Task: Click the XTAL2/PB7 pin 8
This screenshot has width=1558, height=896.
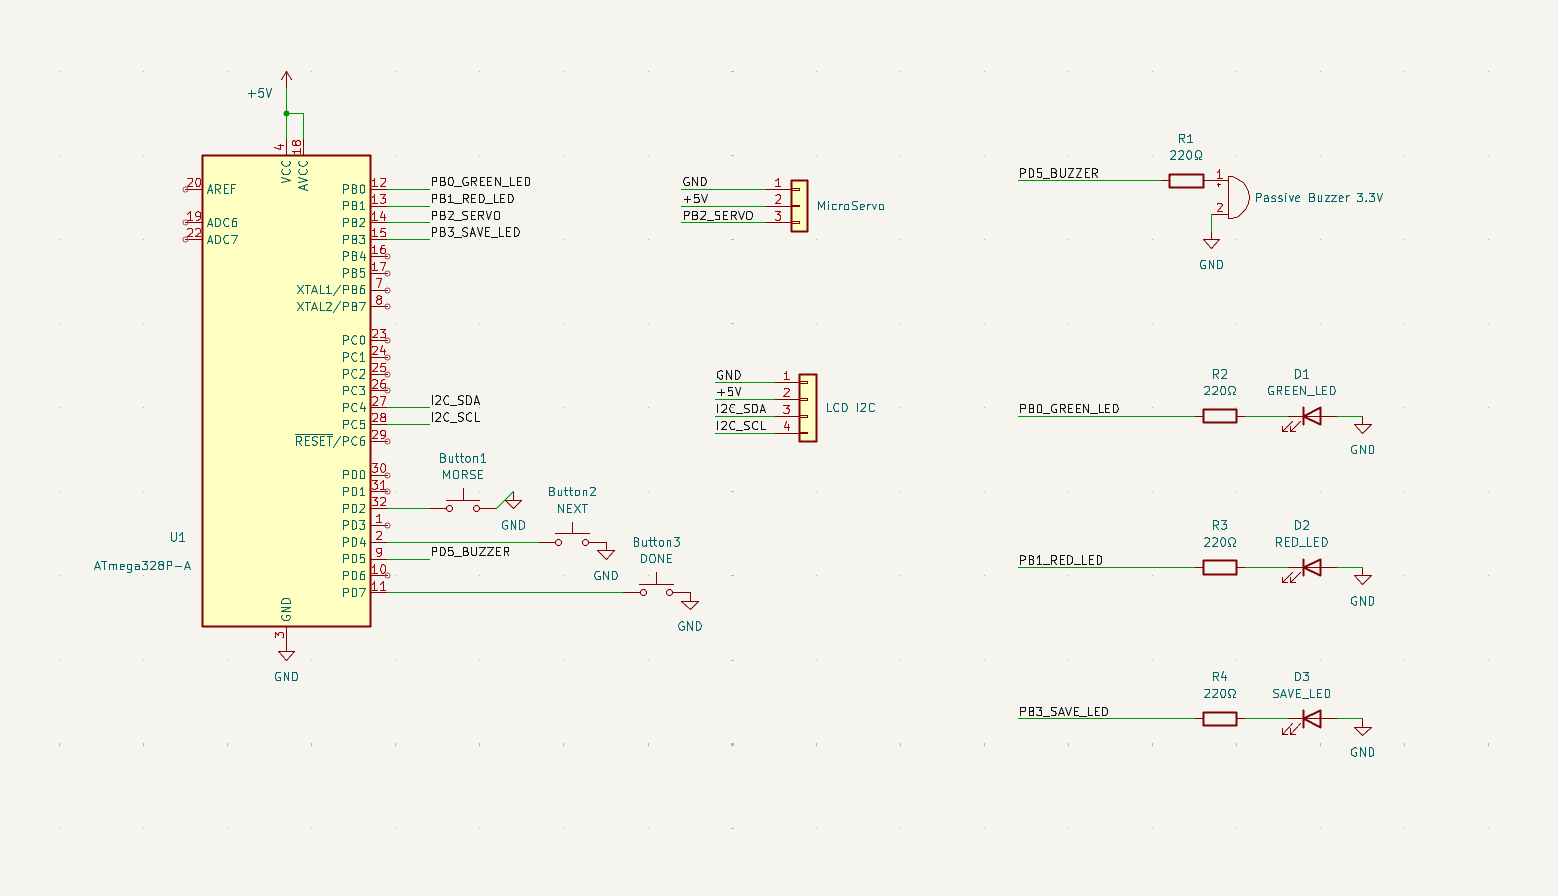Action: 380,304
